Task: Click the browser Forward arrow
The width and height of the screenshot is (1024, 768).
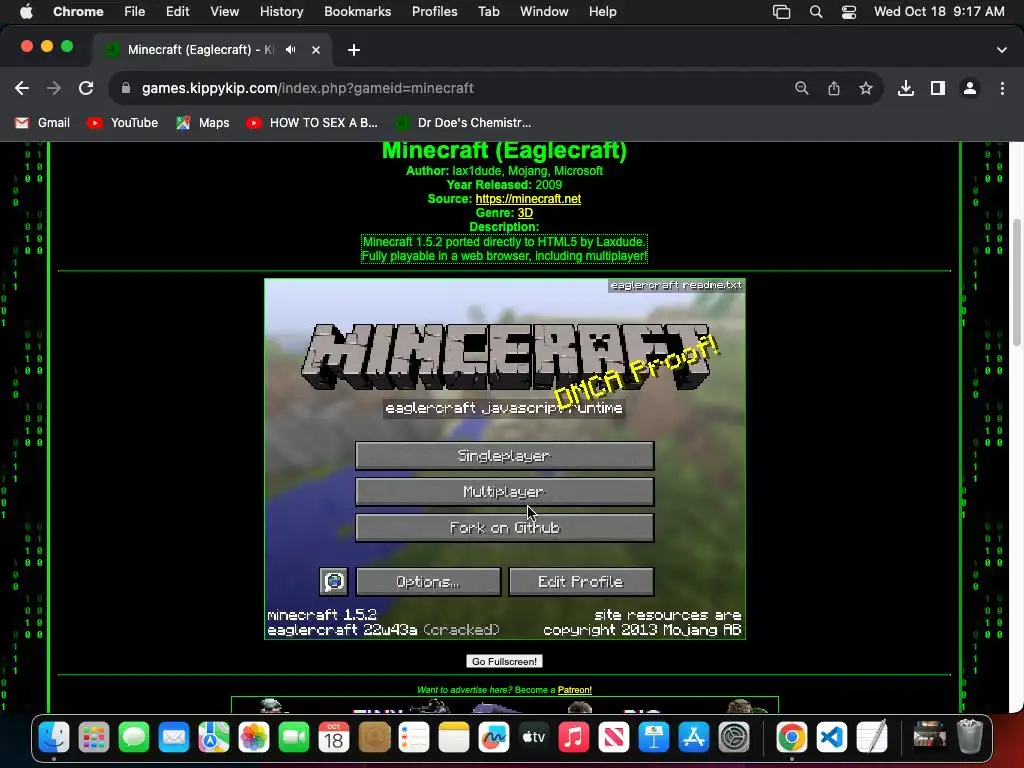Action: click(x=54, y=88)
